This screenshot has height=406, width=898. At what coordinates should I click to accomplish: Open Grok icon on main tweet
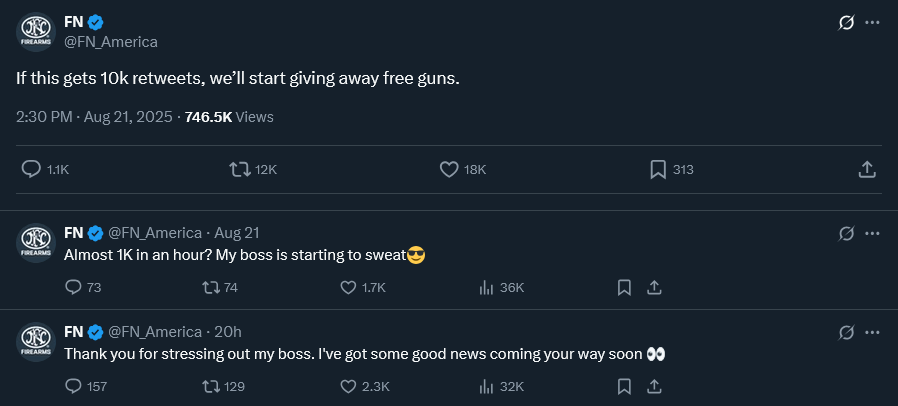pyautogui.click(x=846, y=22)
